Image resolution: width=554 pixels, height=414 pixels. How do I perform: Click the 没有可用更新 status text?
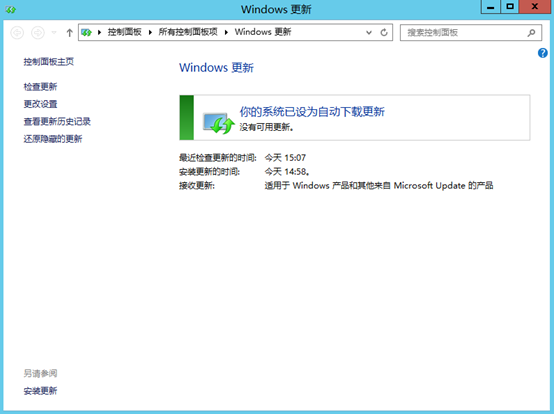point(266,127)
